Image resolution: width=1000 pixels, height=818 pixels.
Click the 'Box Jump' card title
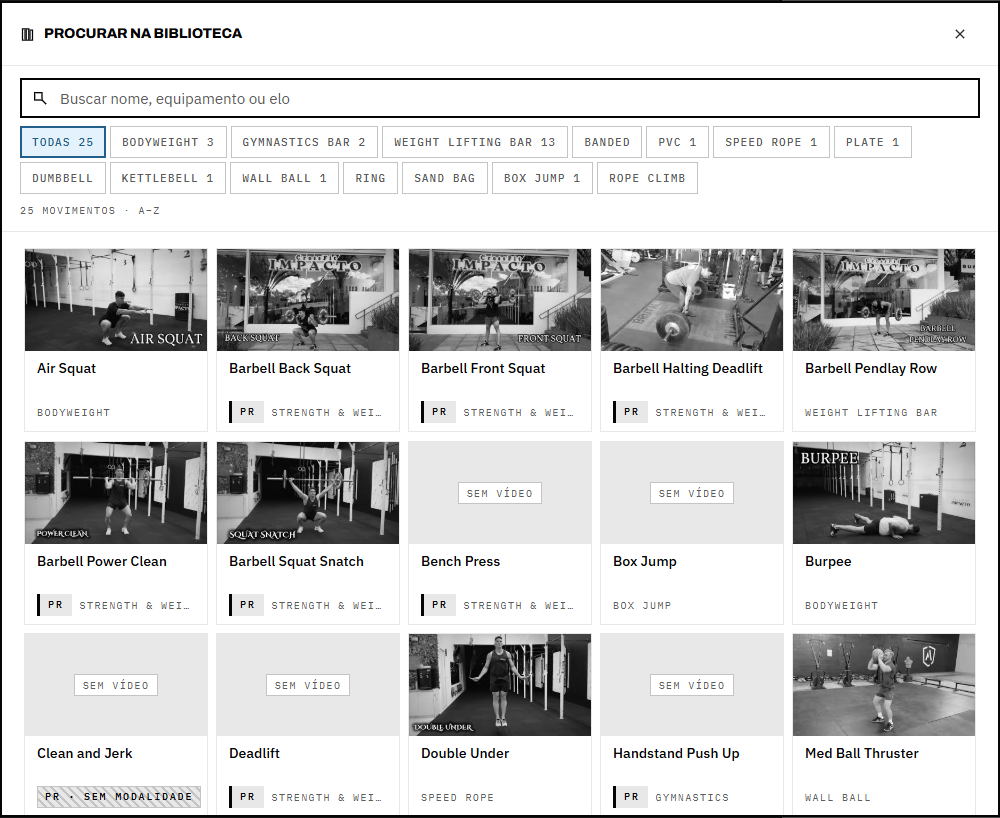645,561
